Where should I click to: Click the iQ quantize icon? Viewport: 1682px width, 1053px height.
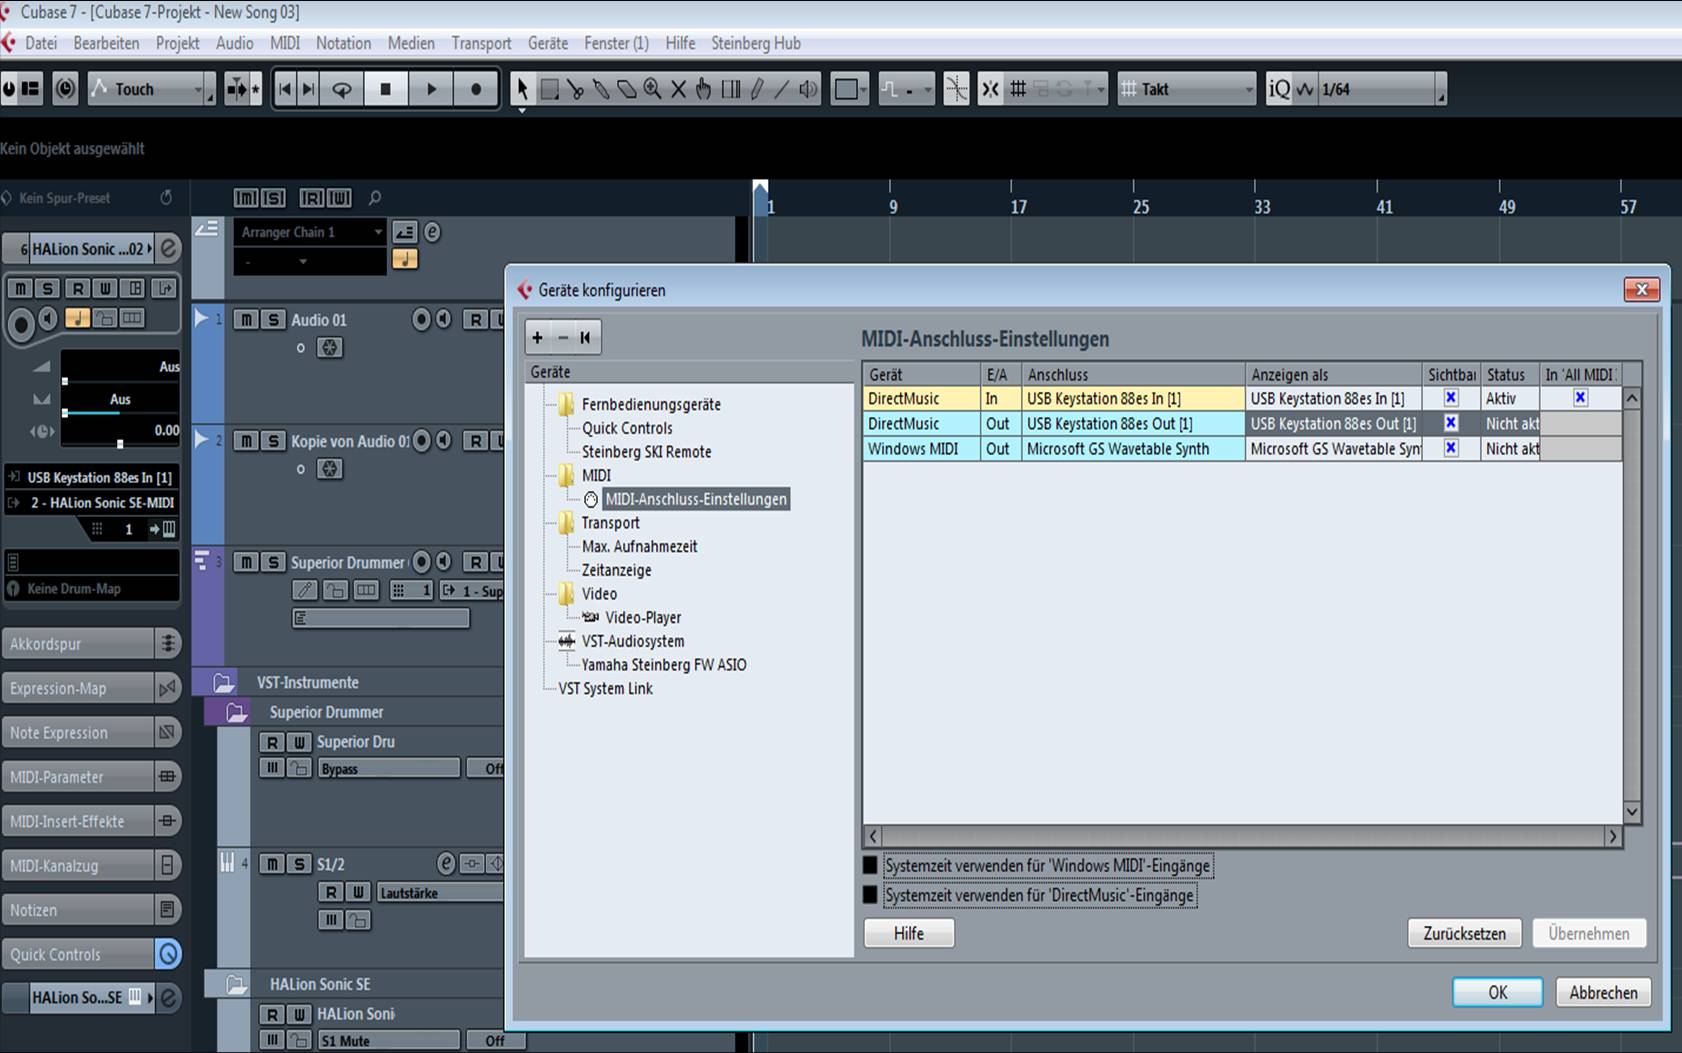1279,89
